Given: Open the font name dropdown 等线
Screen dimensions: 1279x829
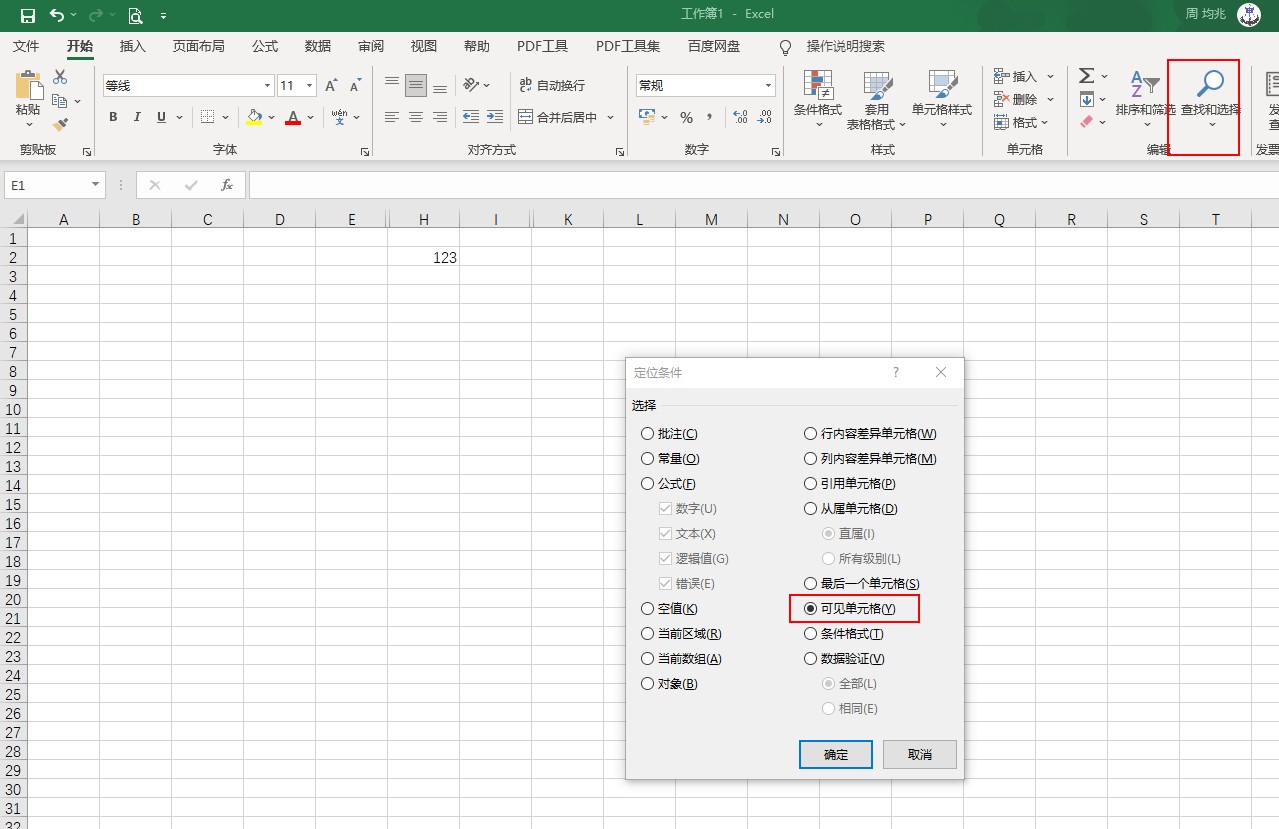Looking at the screenshot, I should point(267,86).
